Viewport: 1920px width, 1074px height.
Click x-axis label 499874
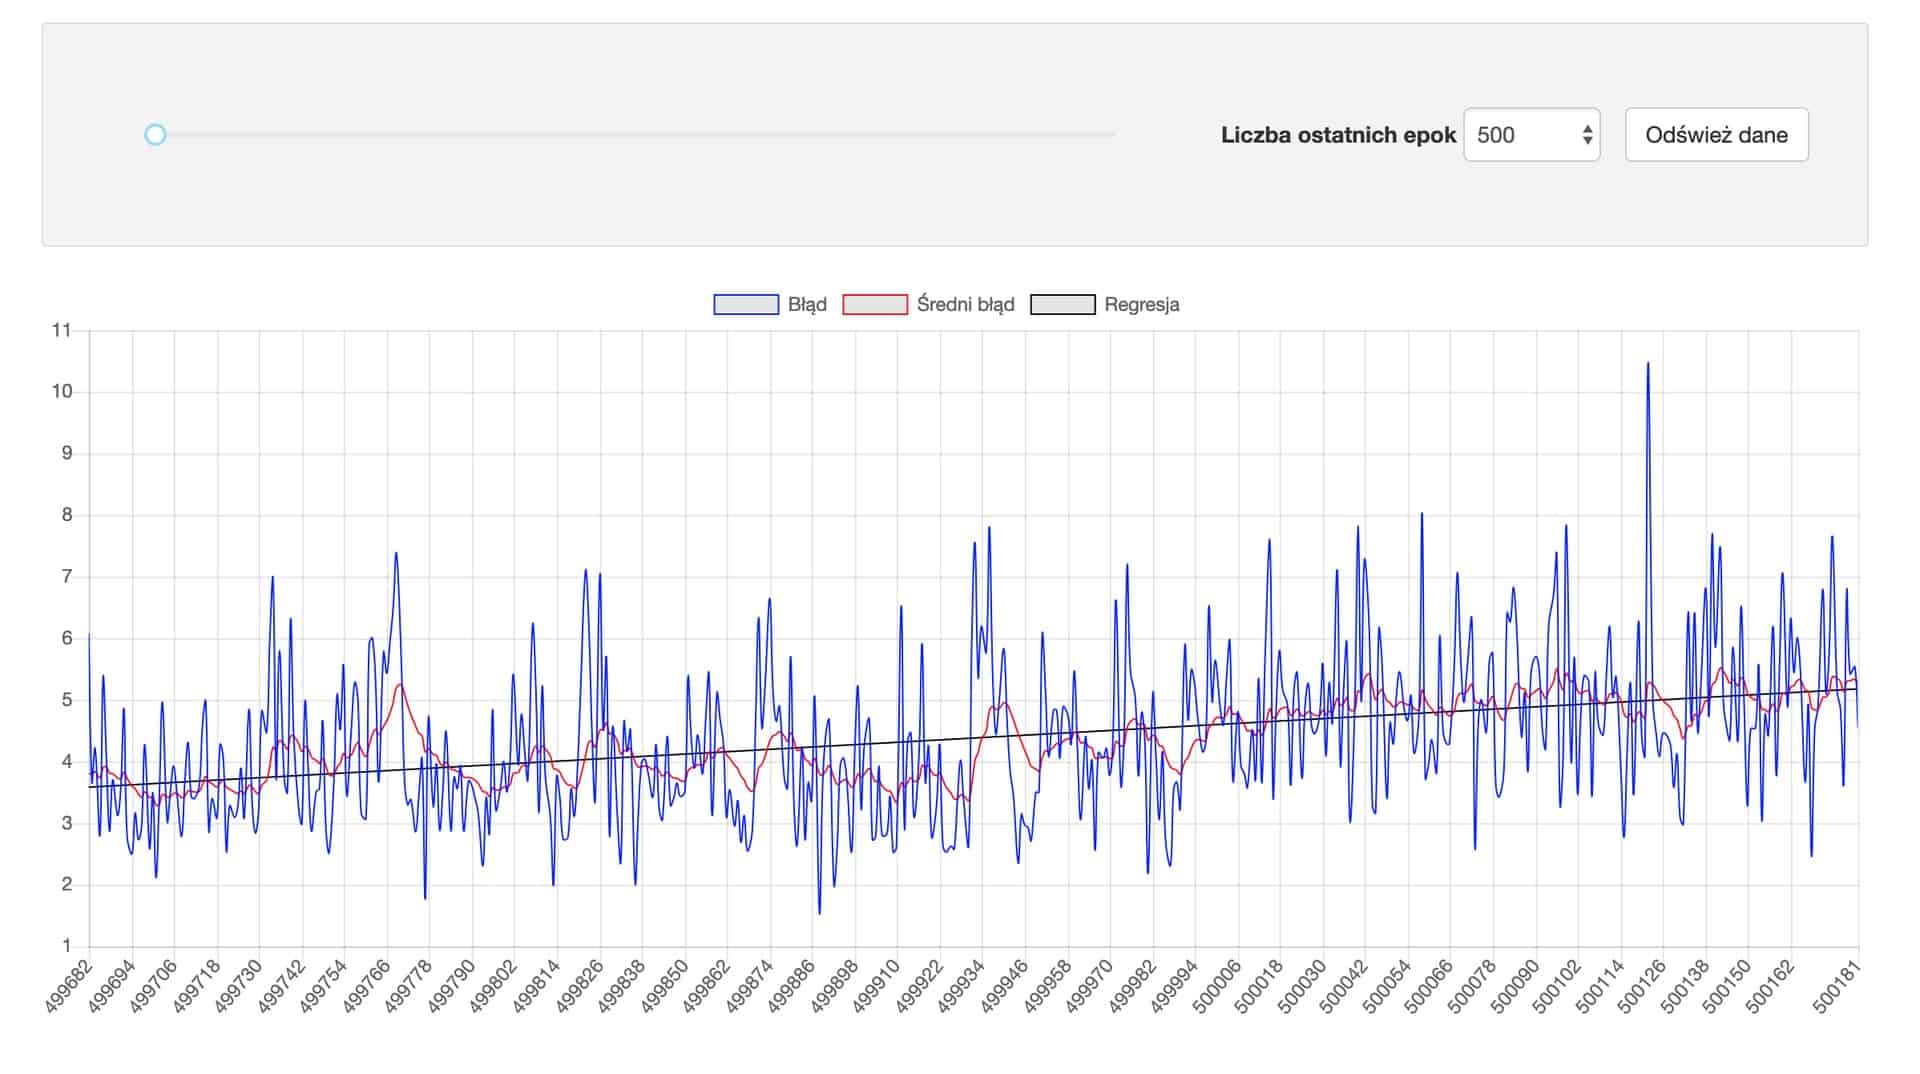(x=749, y=986)
